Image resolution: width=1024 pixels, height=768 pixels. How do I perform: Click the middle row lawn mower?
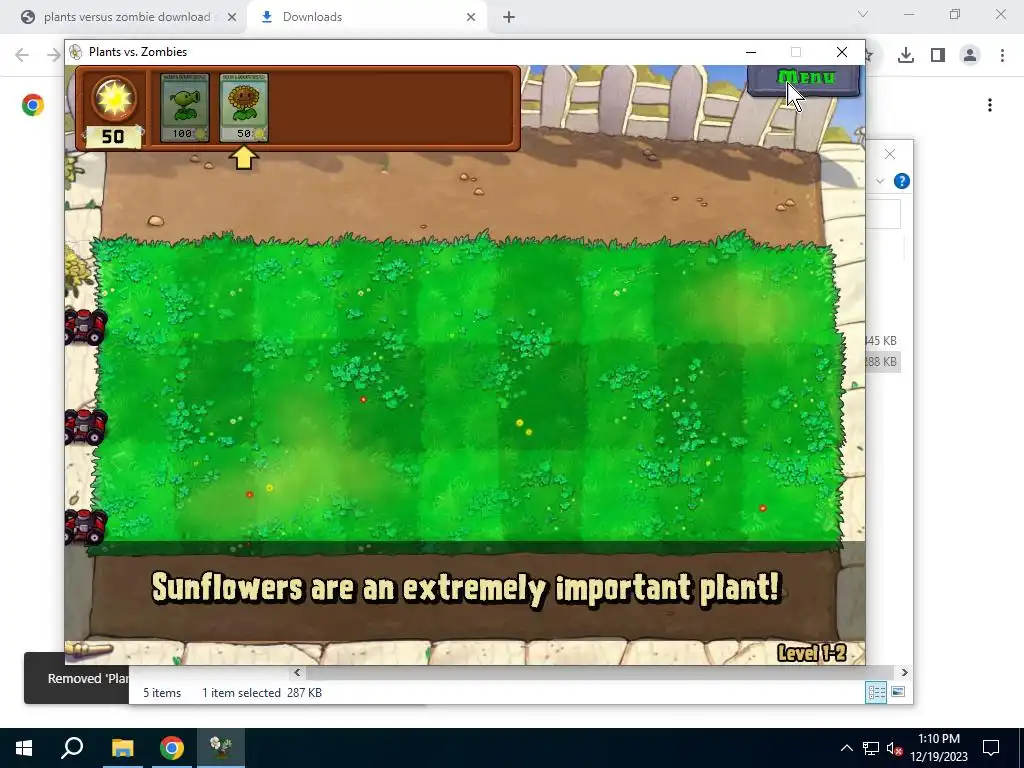click(86, 426)
